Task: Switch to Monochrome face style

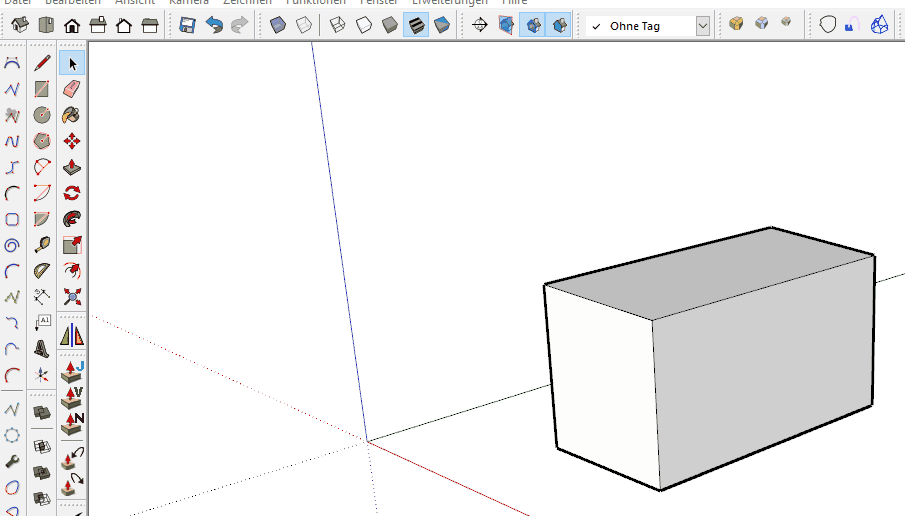Action: [x=441, y=25]
